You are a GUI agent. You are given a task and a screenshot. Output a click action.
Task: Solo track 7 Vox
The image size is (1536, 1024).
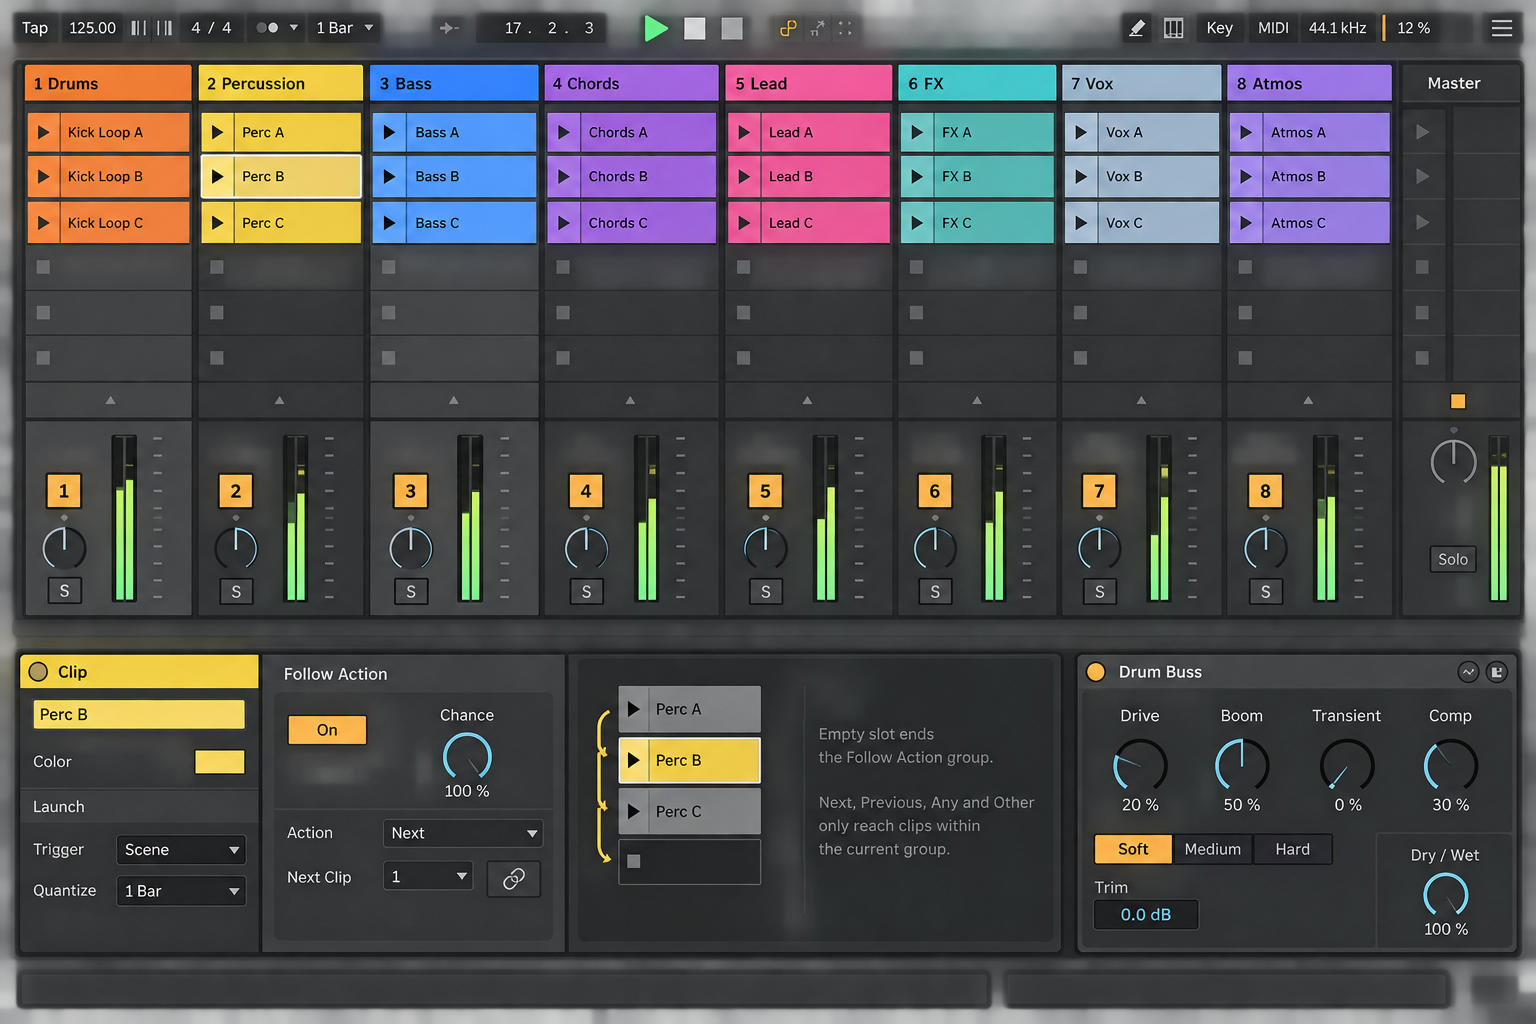click(1100, 591)
